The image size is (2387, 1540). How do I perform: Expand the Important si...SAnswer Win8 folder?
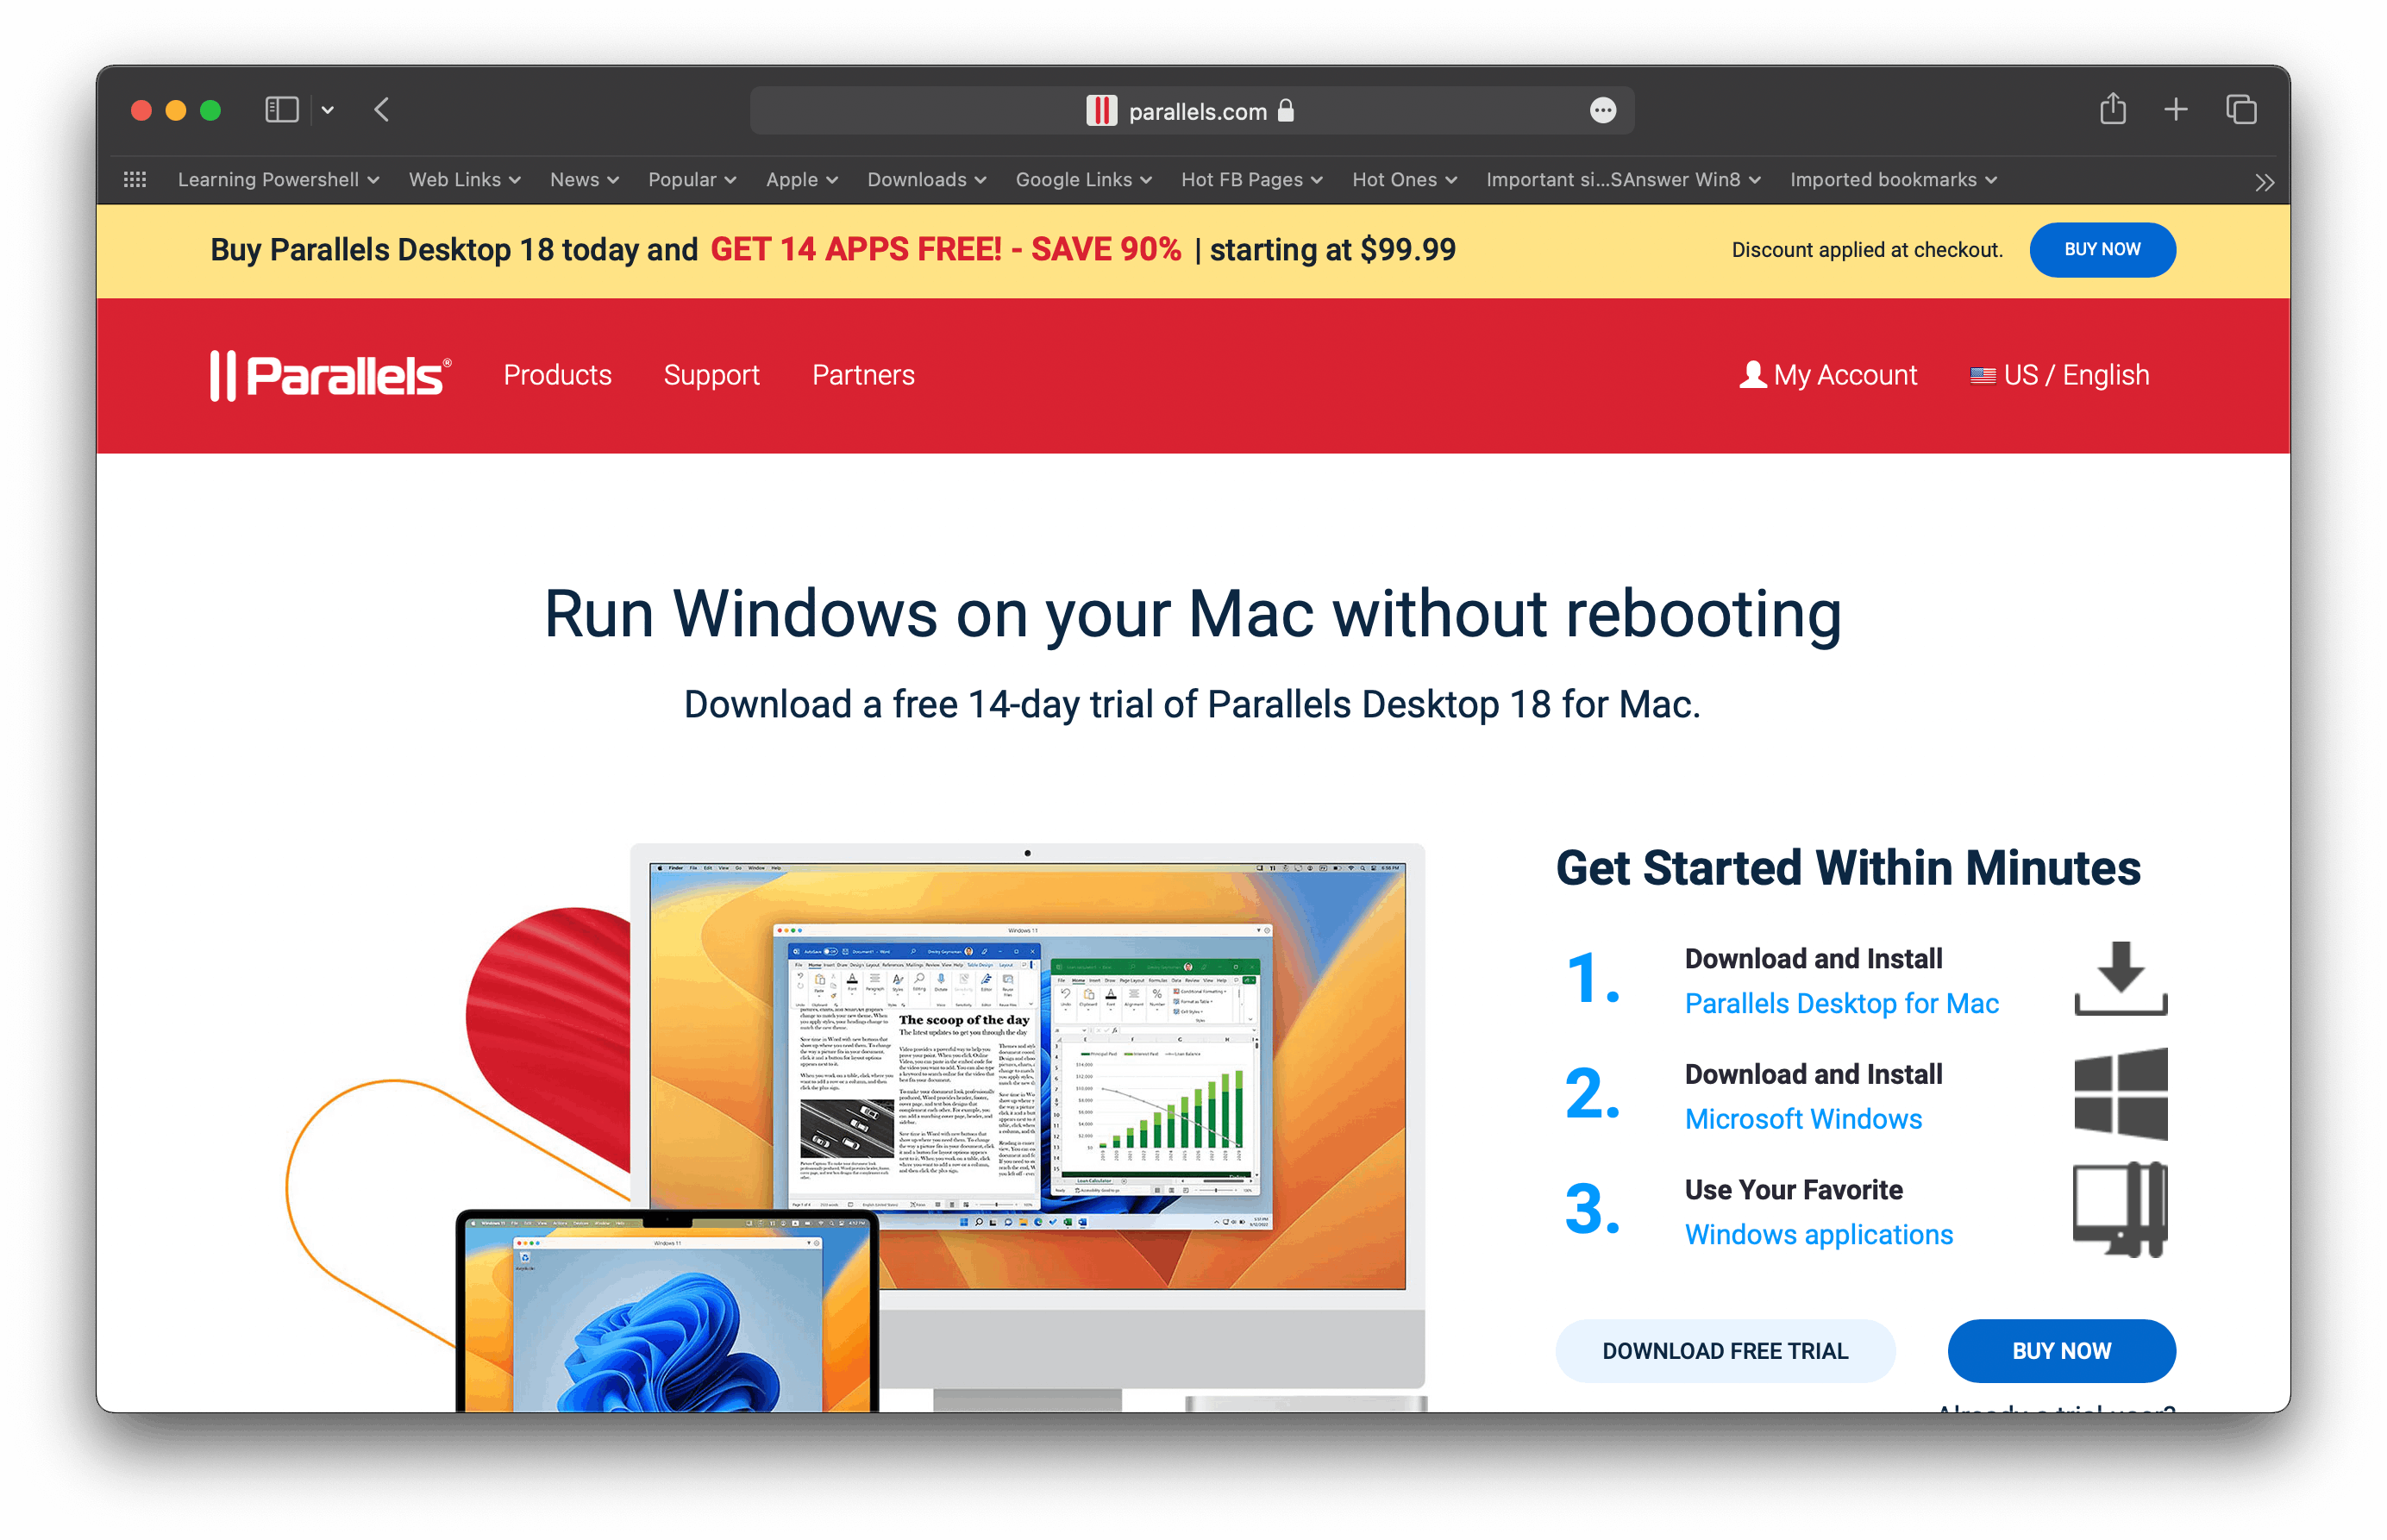[1622, 180]
